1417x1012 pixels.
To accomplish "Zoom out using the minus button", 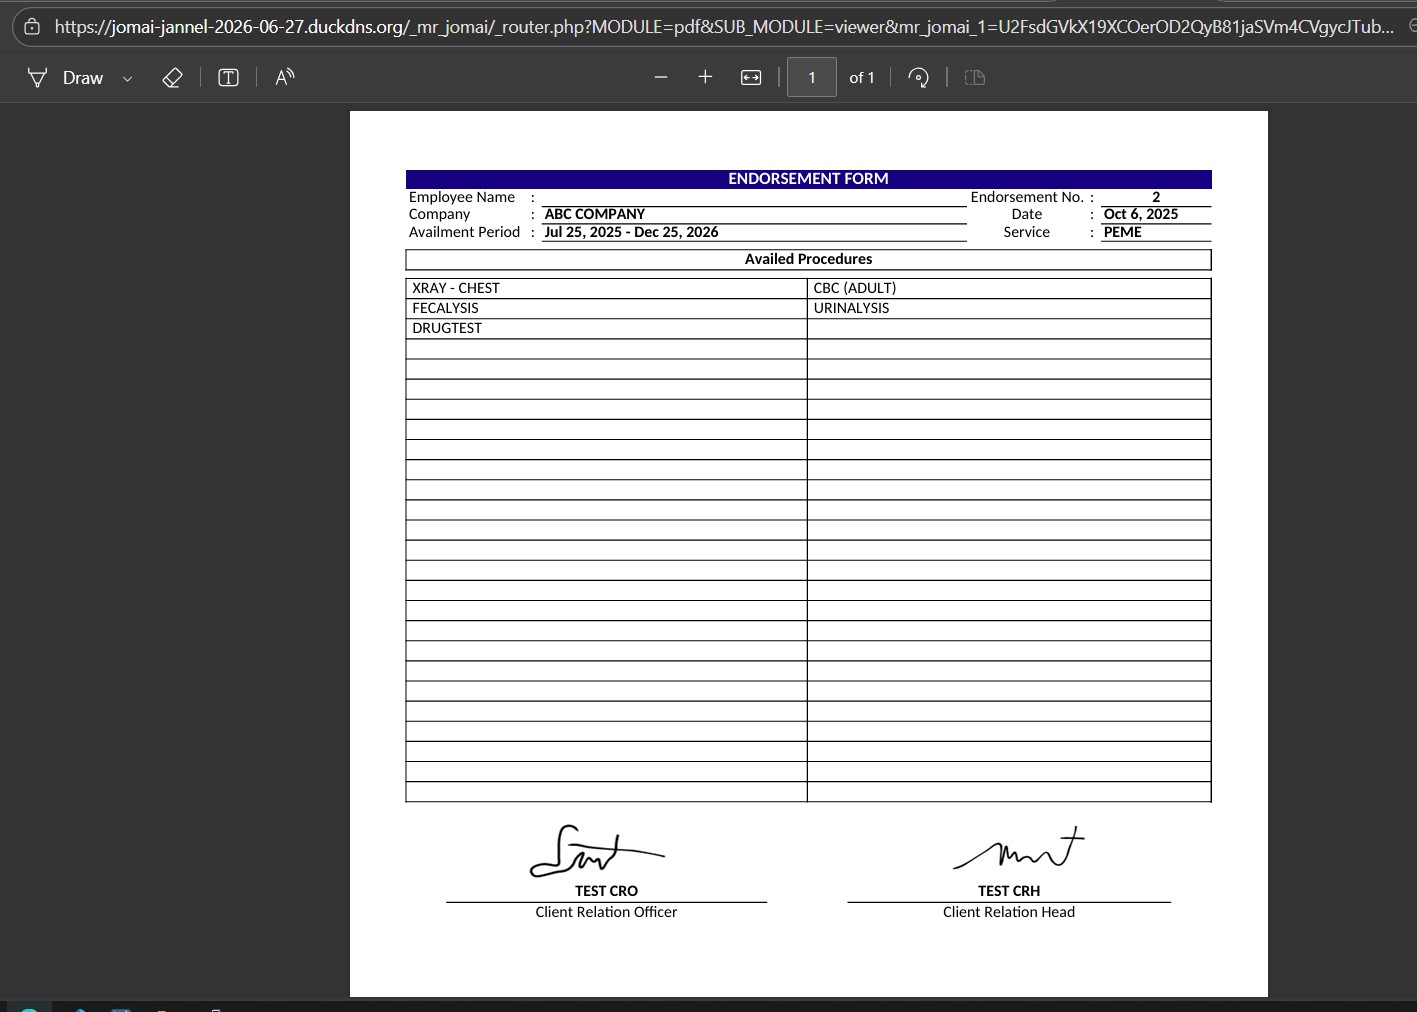I will tap(660, 78).
